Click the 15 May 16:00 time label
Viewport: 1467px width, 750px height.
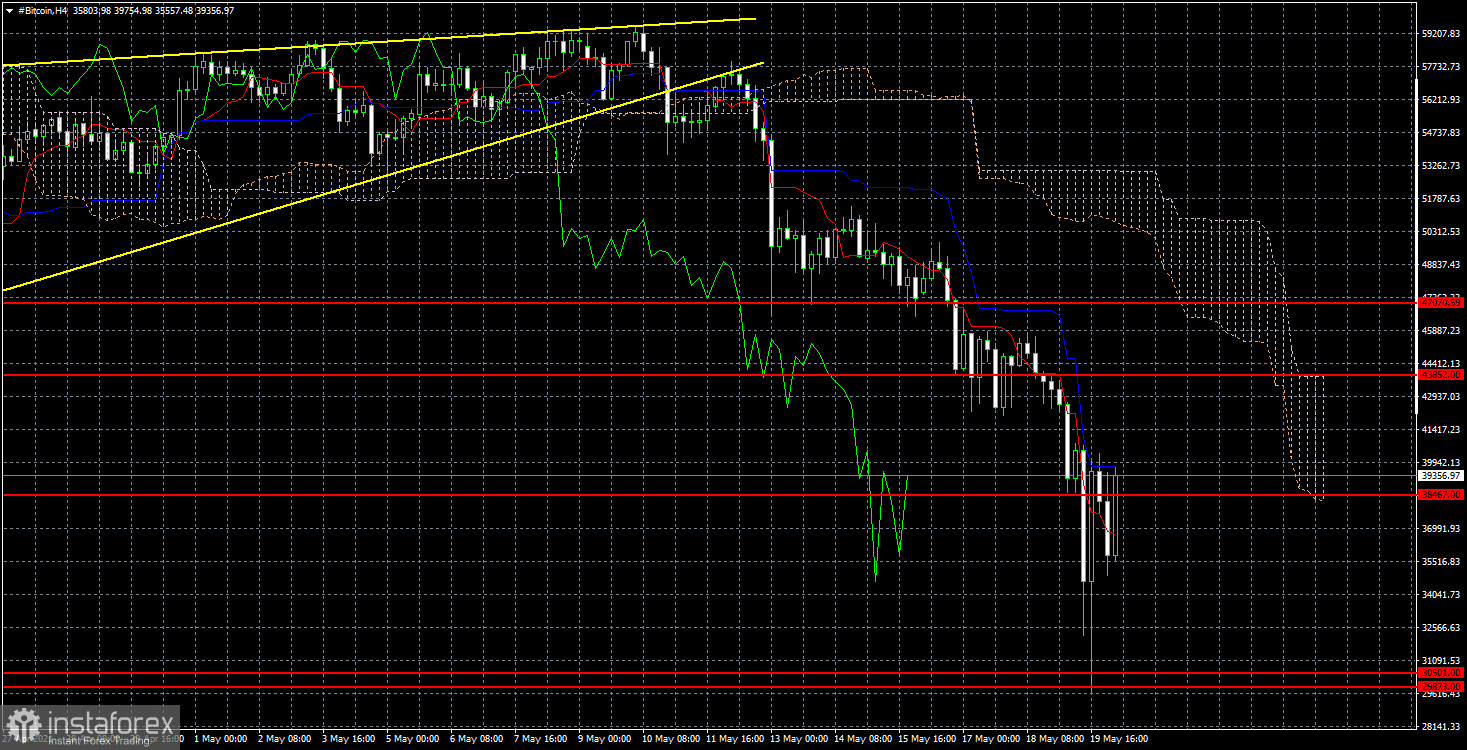(931, 740)
